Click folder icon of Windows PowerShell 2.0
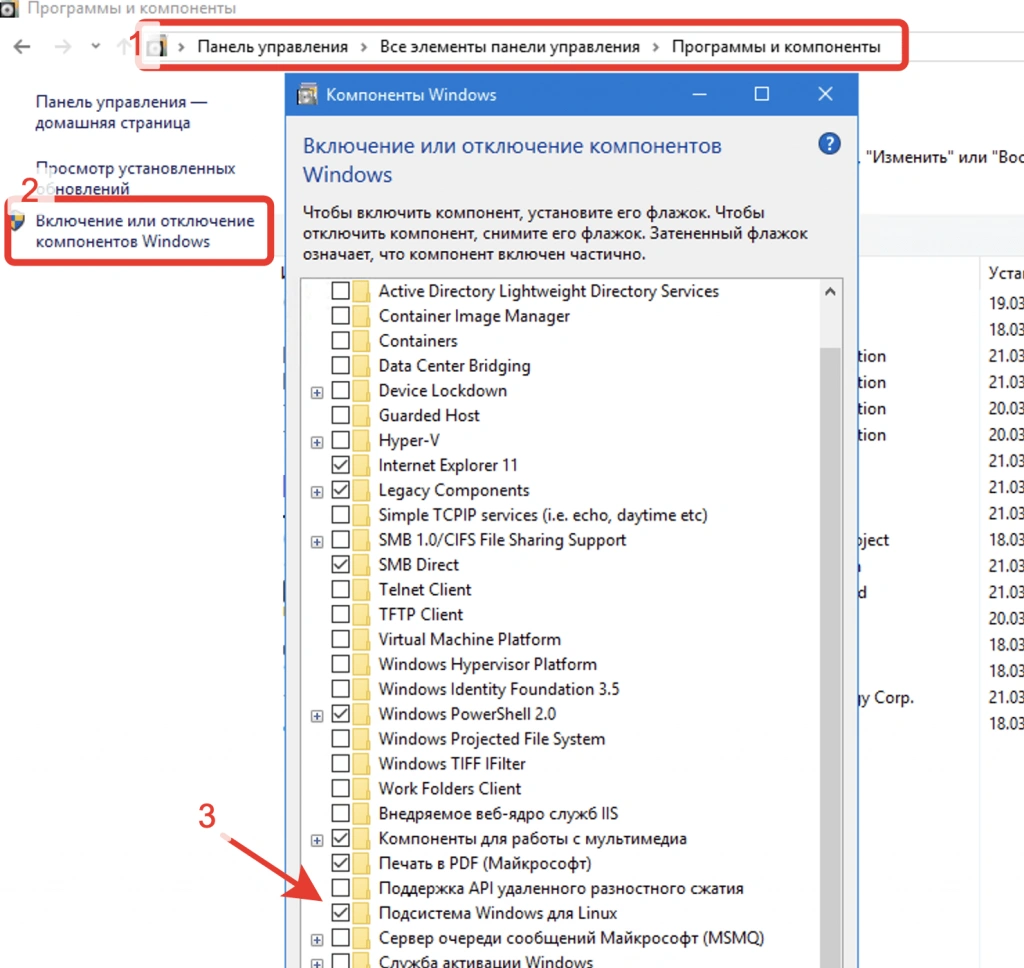This screenshot has width=1024, height=968. tap(362, 714)
